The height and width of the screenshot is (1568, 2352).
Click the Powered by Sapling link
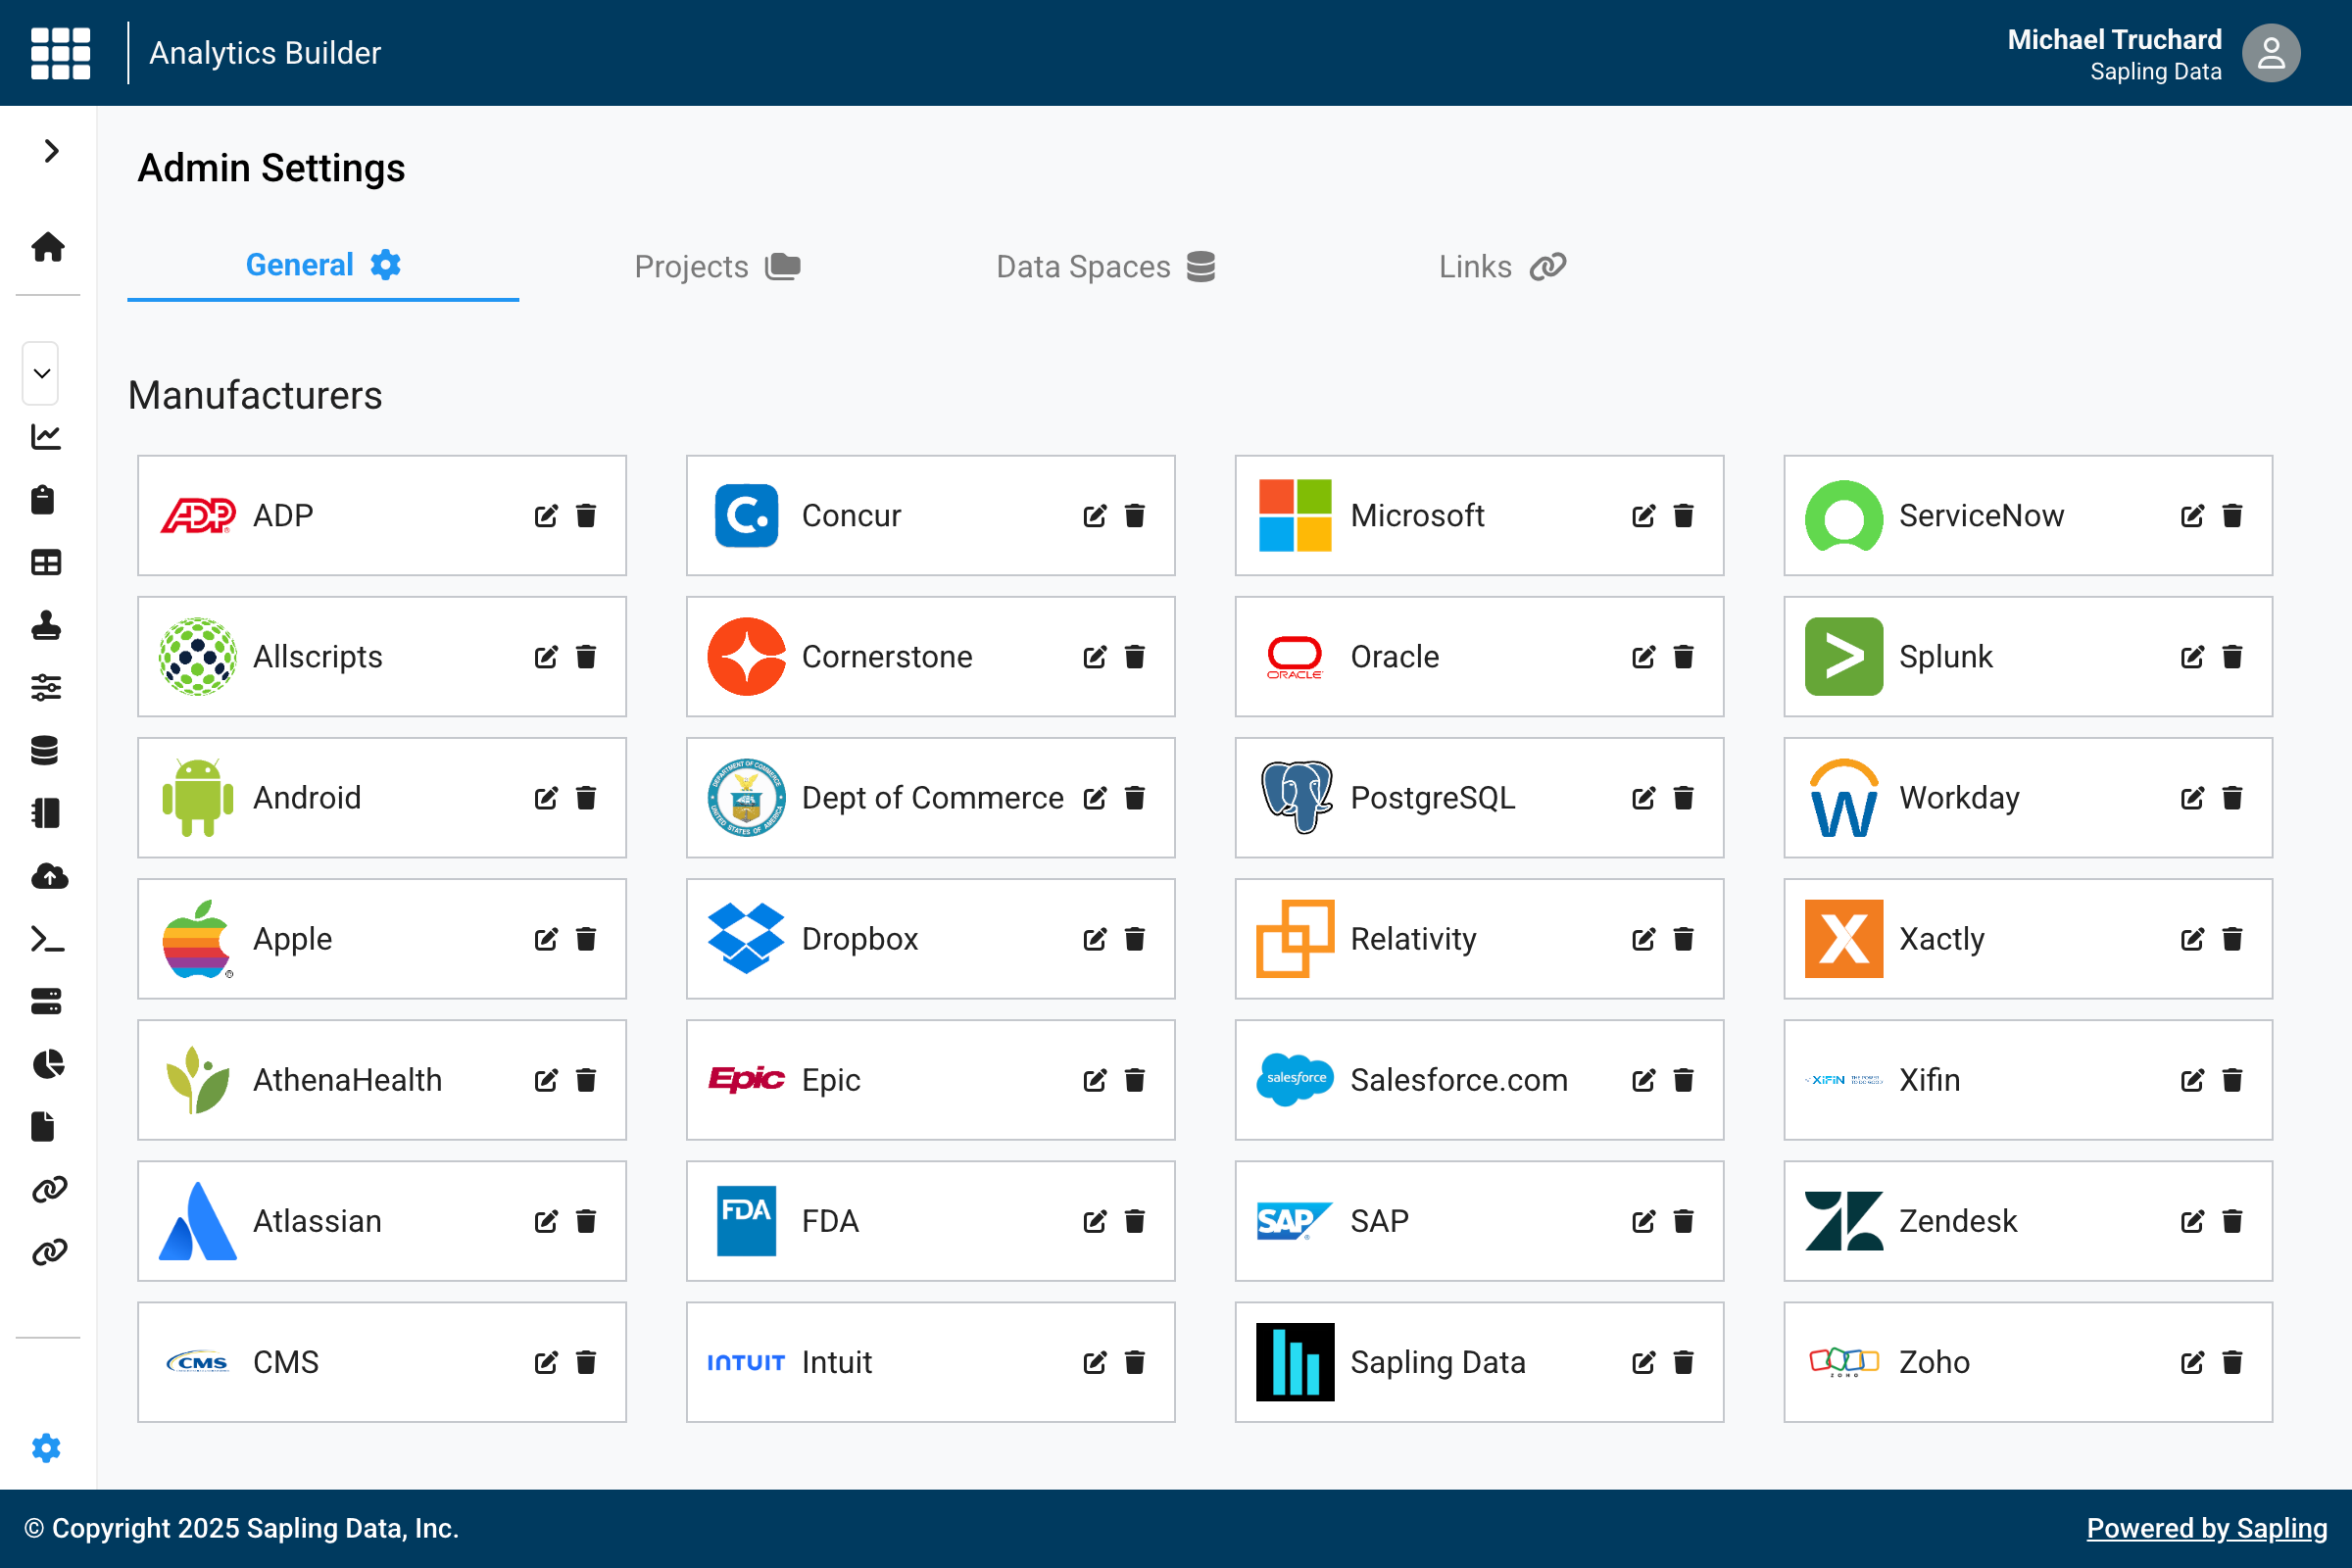click(x=2206, y=1528)
